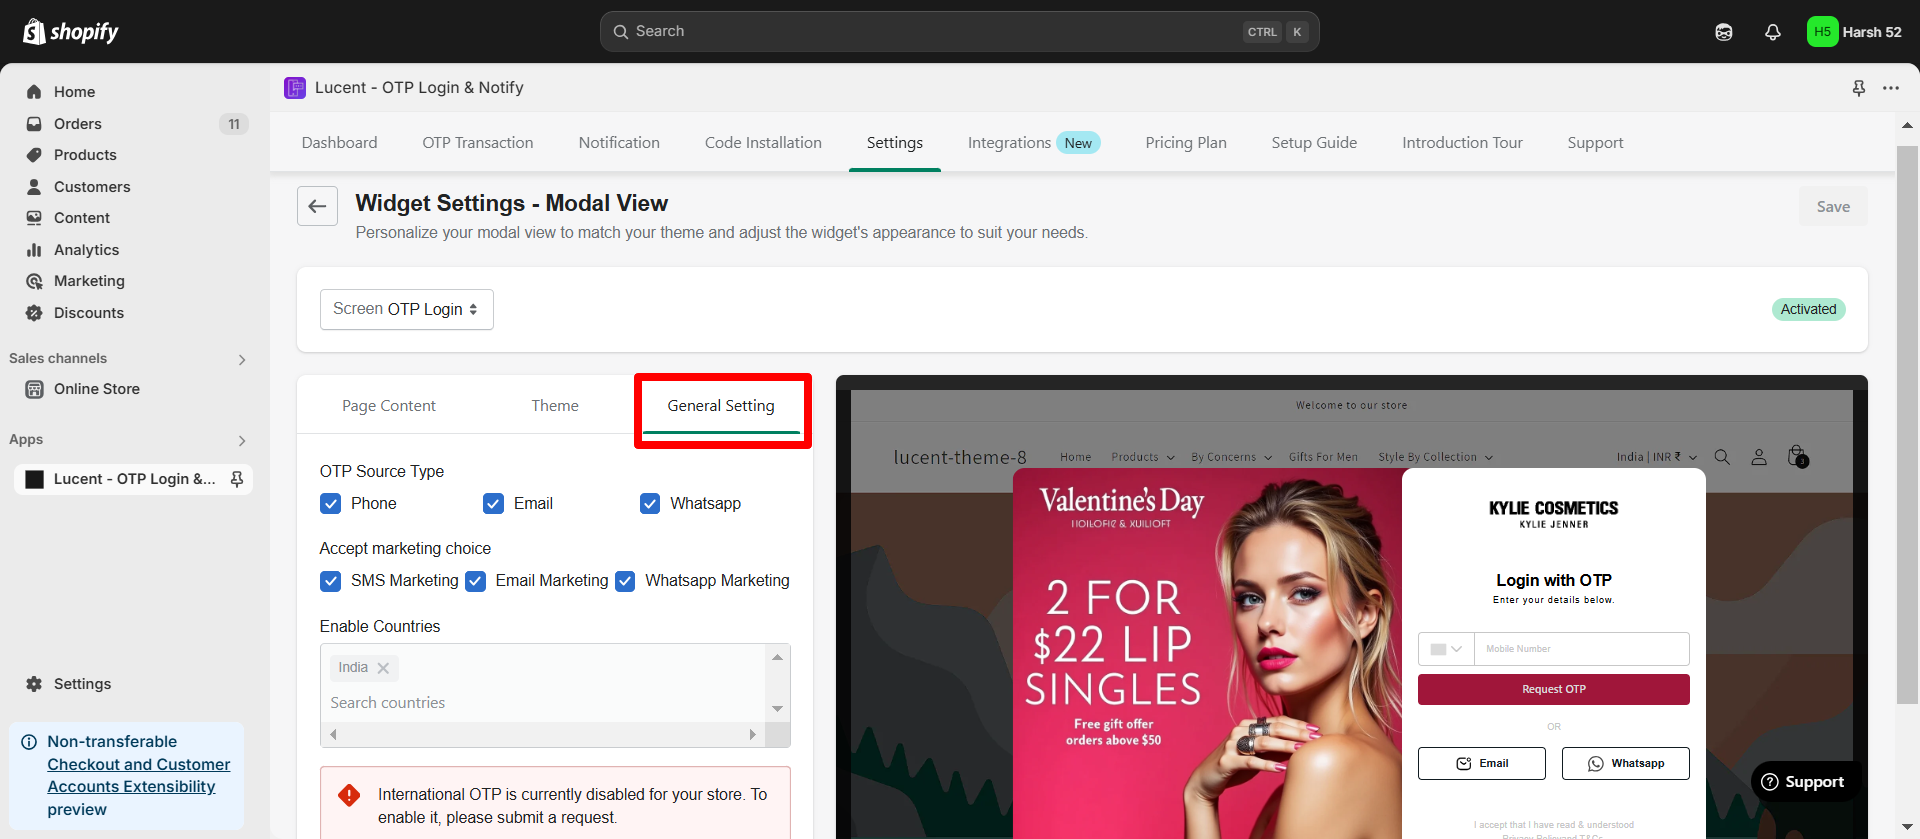1920x839 pixels.
Task: Go to Home in sidebar
Action: 74,92
